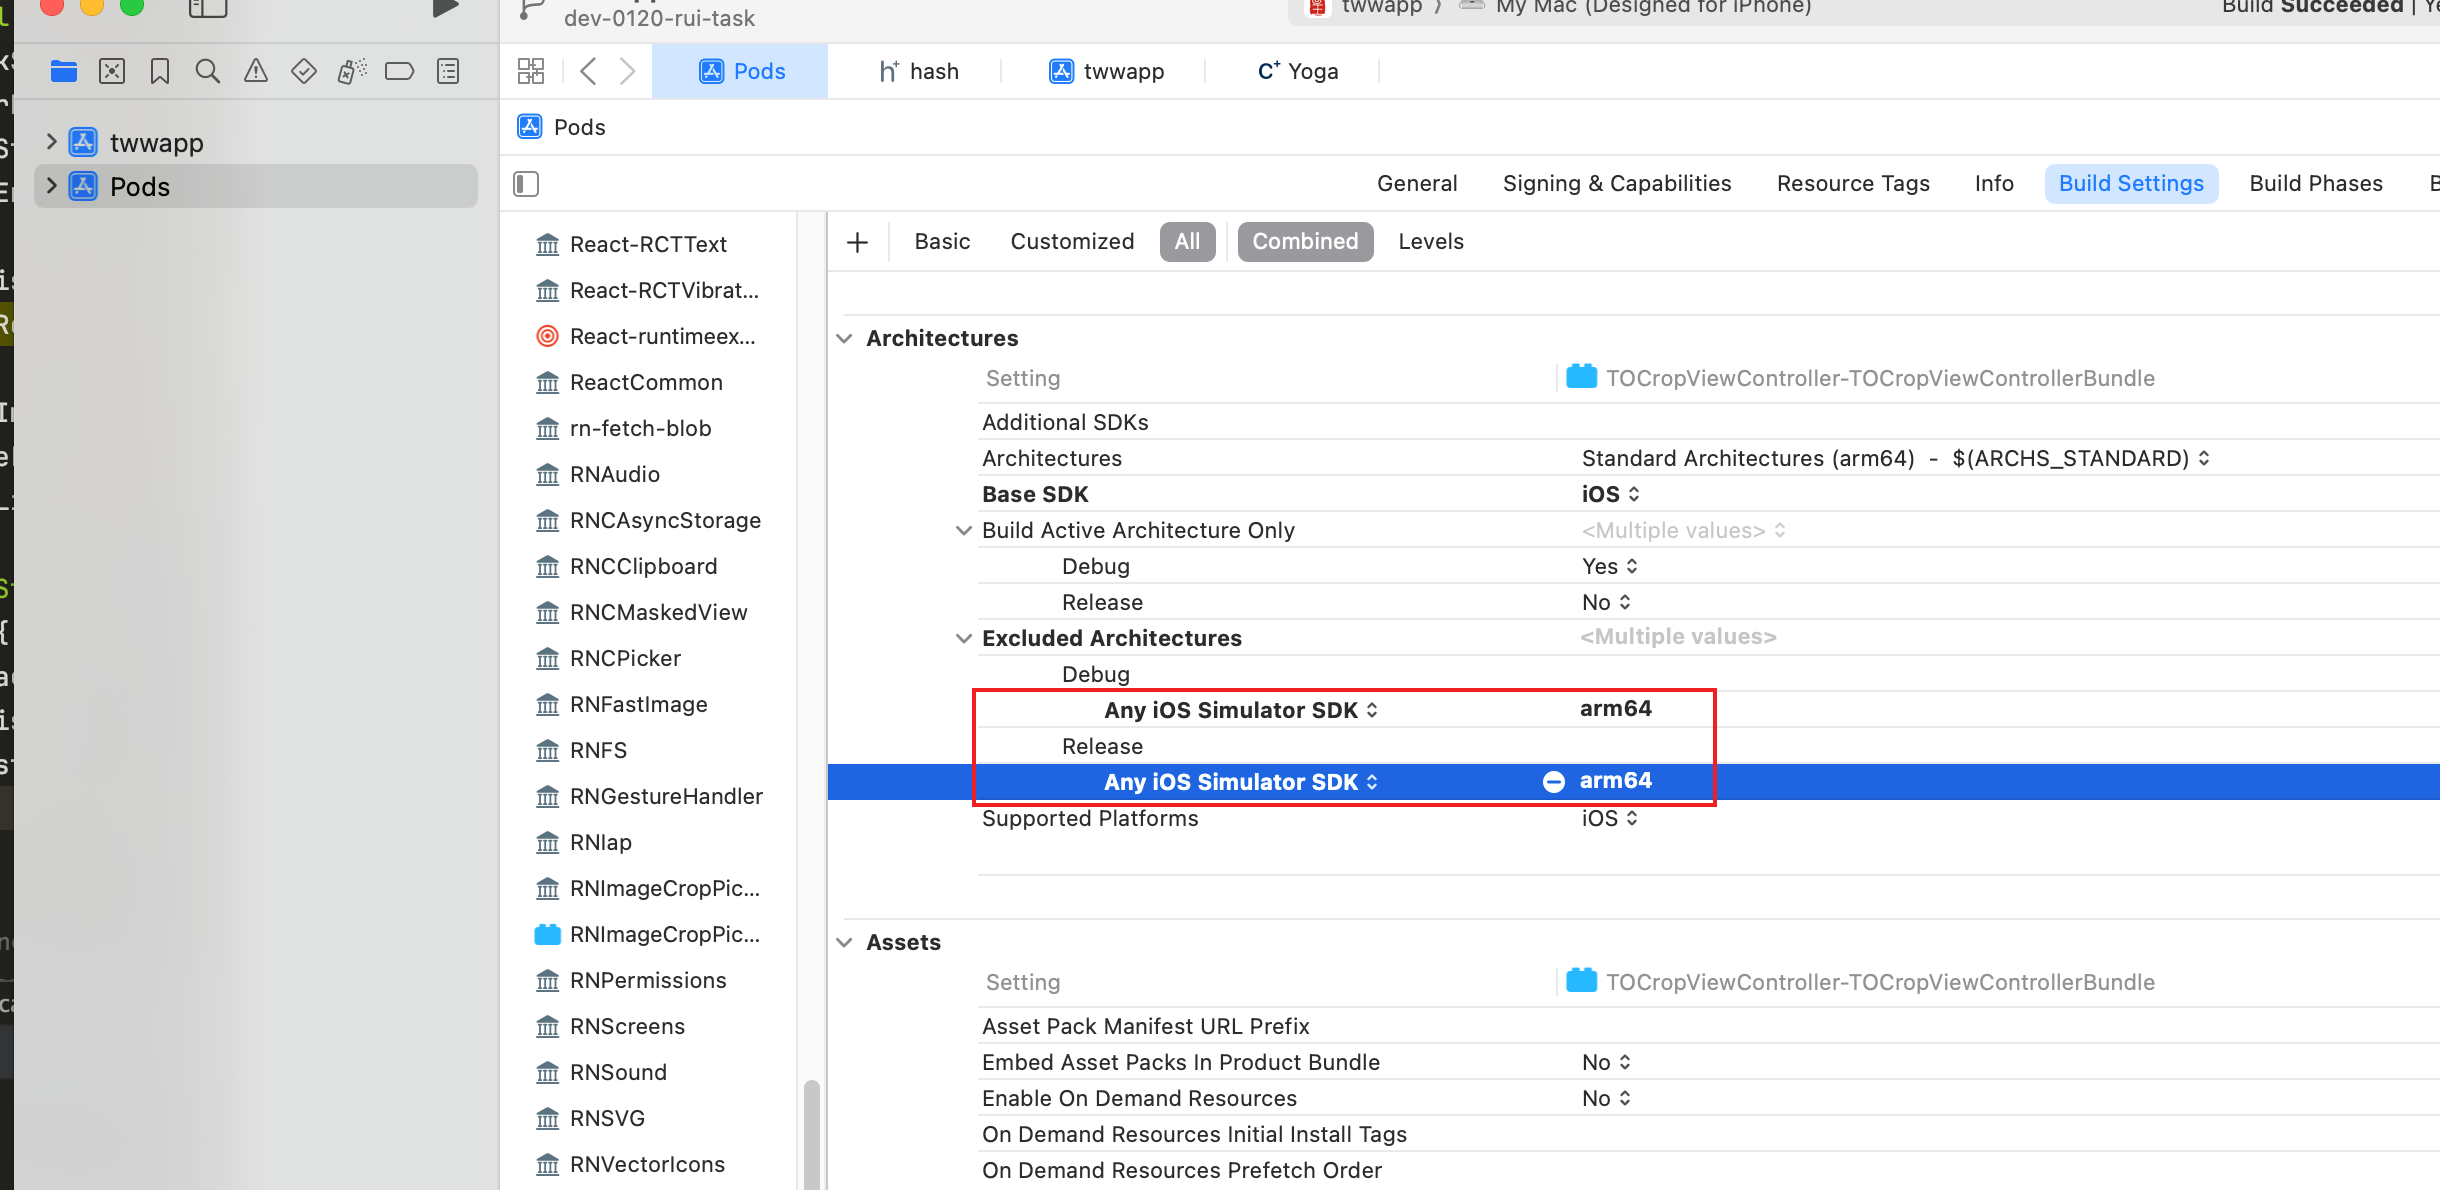This screenshot has width=2440, height=1190.
Task: Click the plus add setting button
Action: [x=857, y=242]
